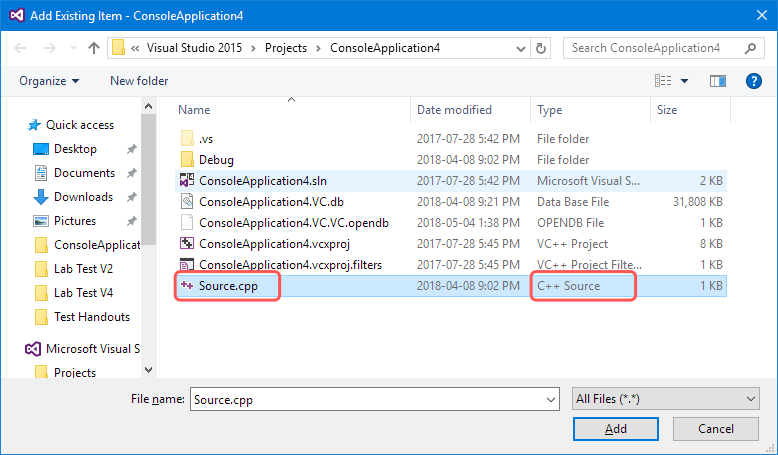Screen dimensions: 778x455
Task: Sort by Type column header
Action: coord(549,110)
